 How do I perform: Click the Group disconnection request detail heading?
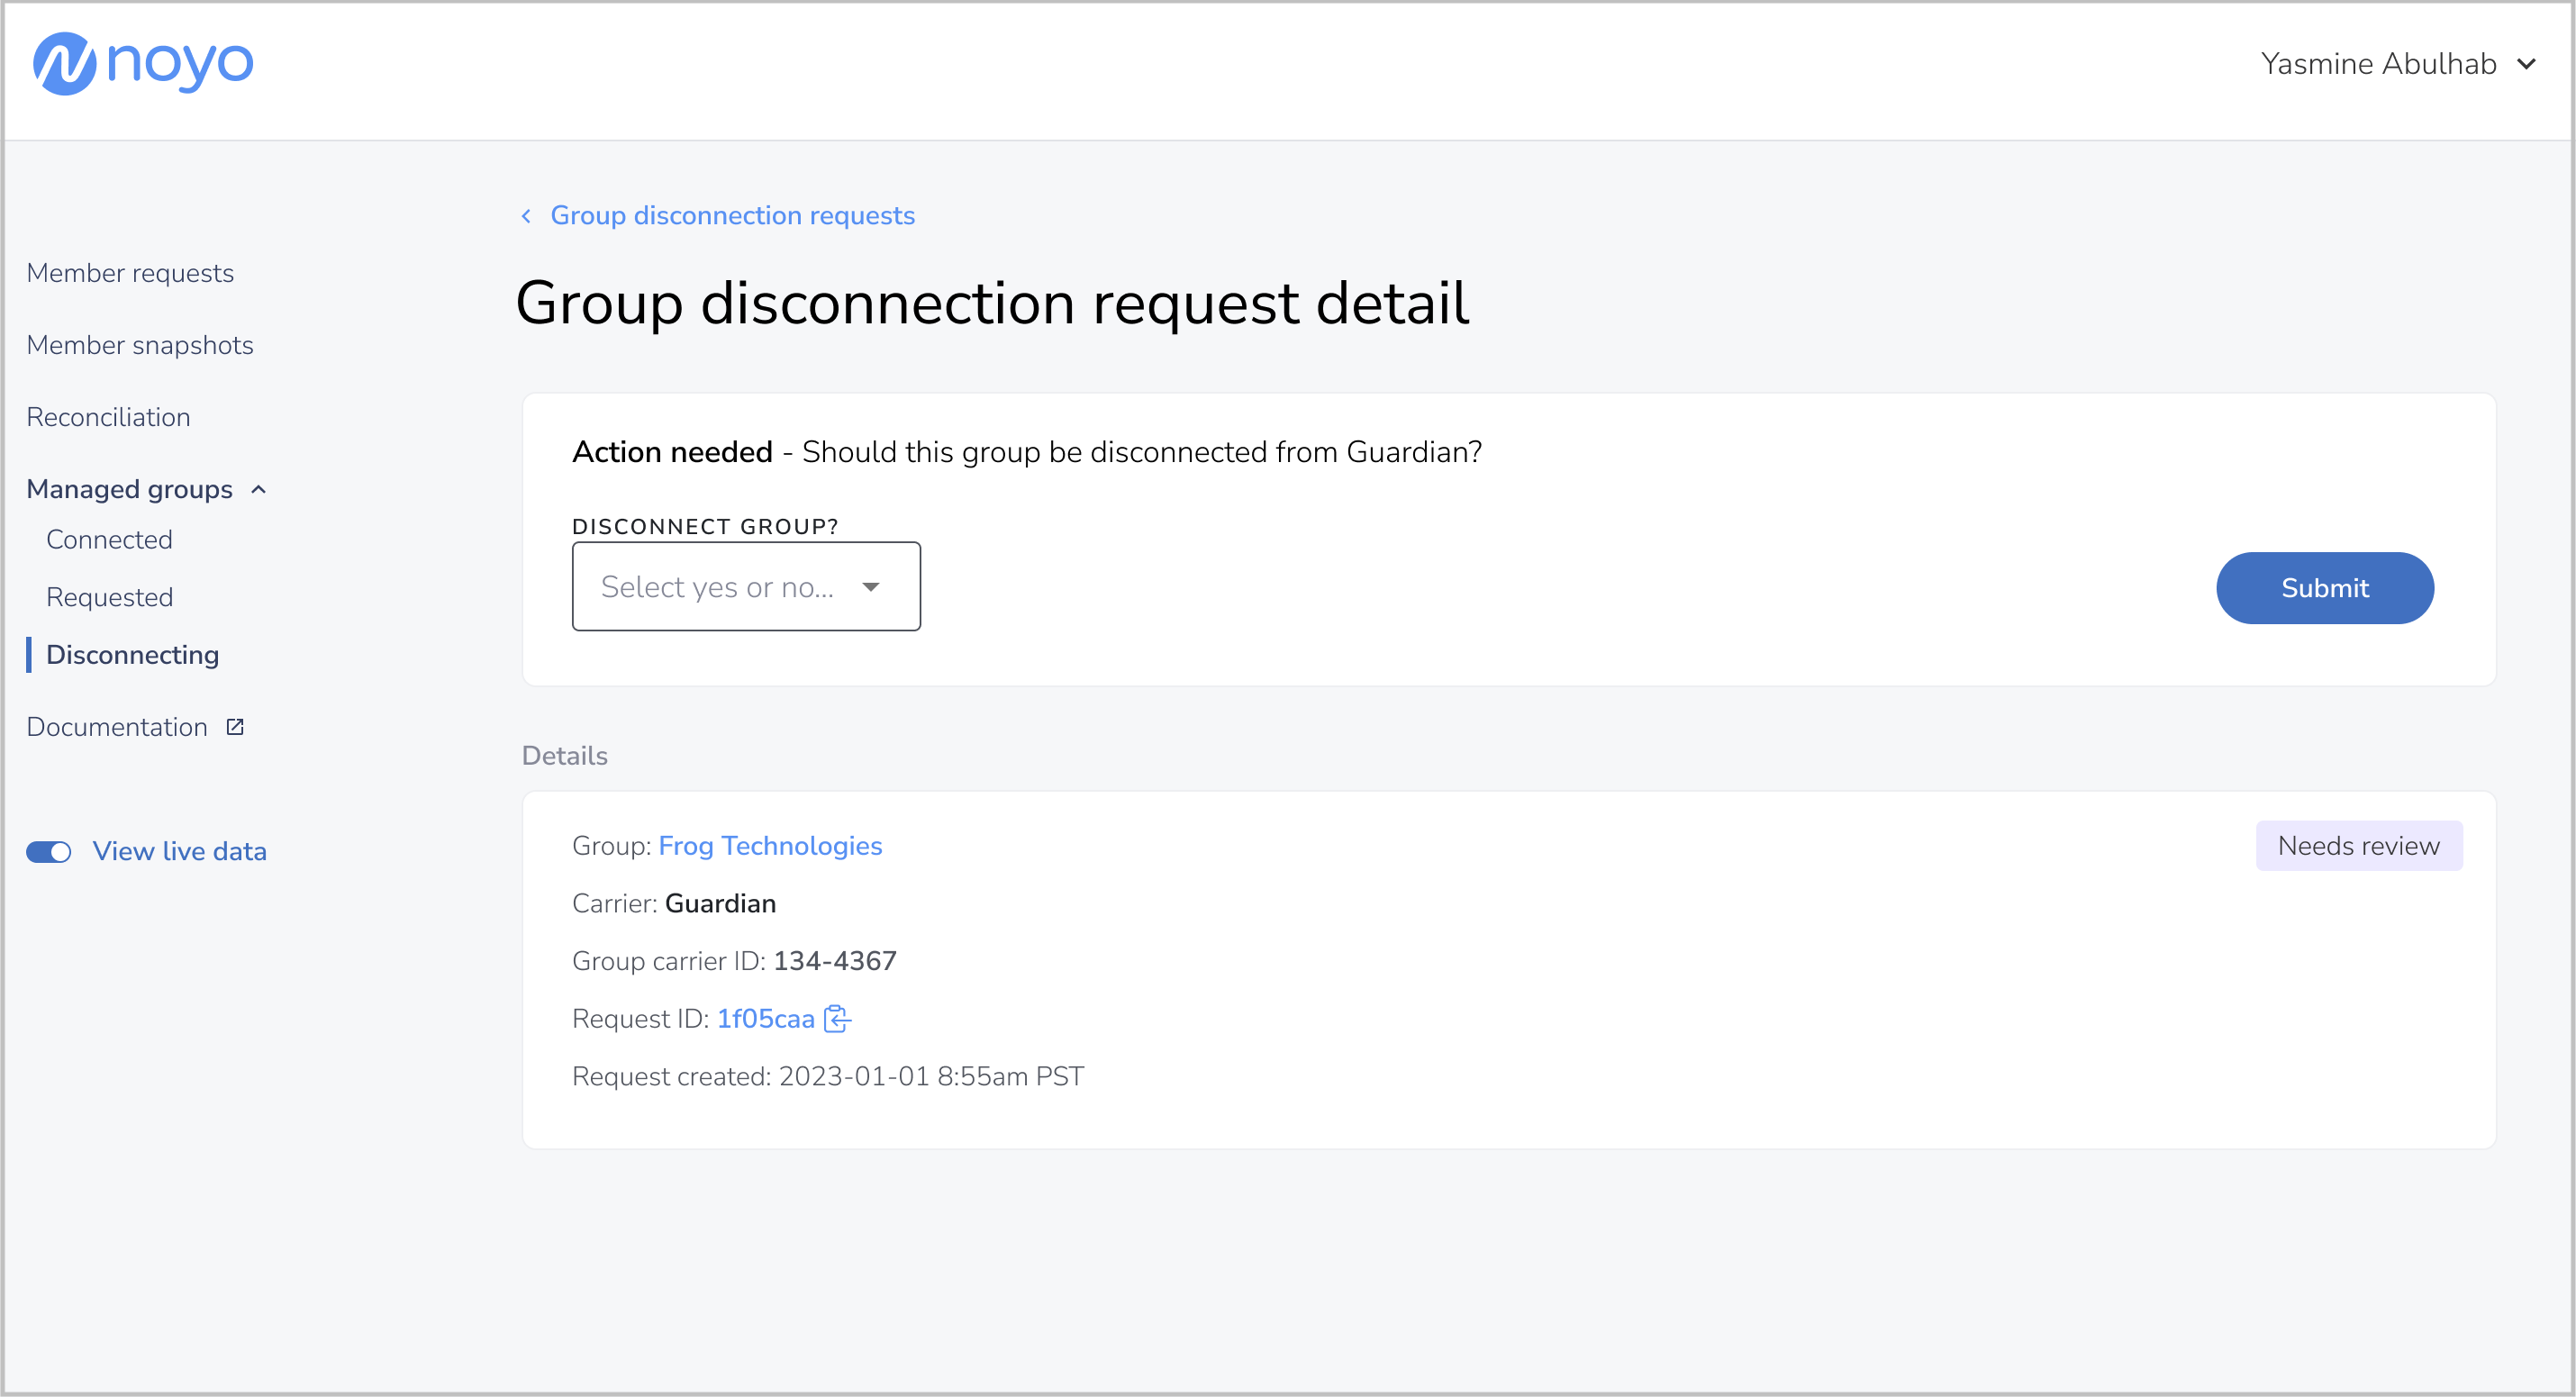(992, 303)
